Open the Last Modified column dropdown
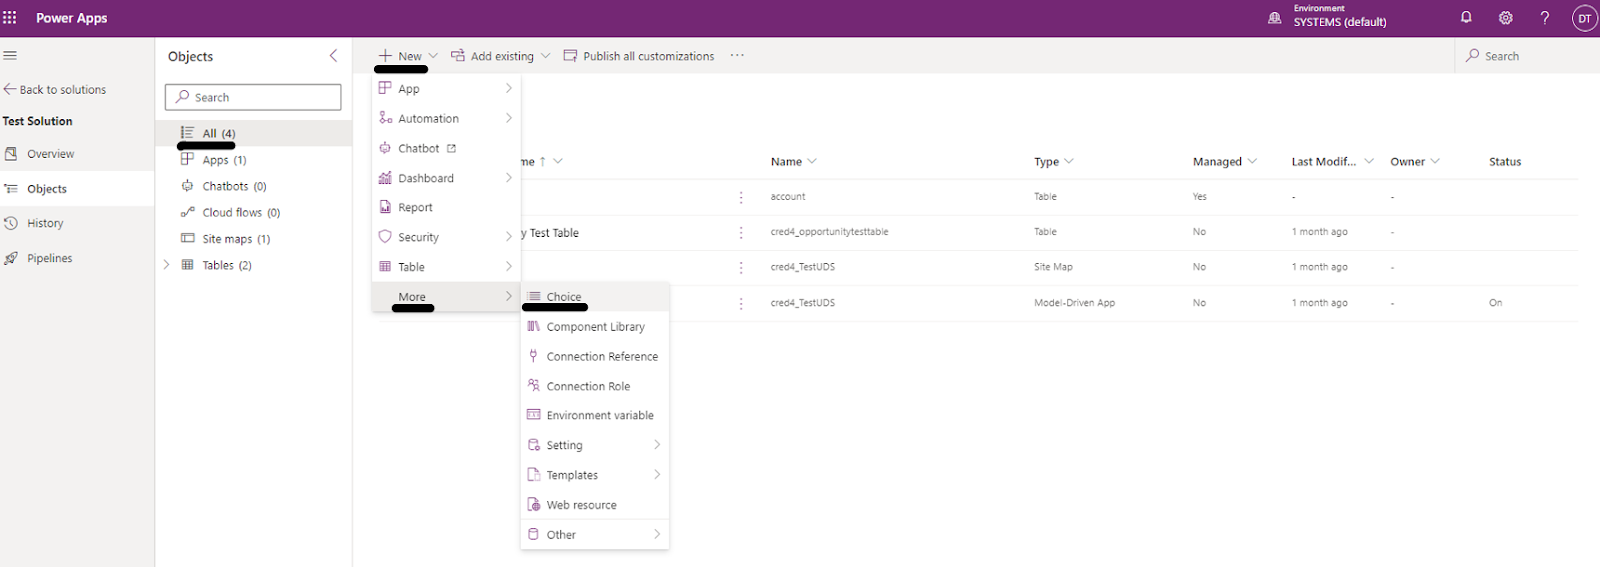The width and height of the screenshot is (1600, 567). pos(1369,161)
